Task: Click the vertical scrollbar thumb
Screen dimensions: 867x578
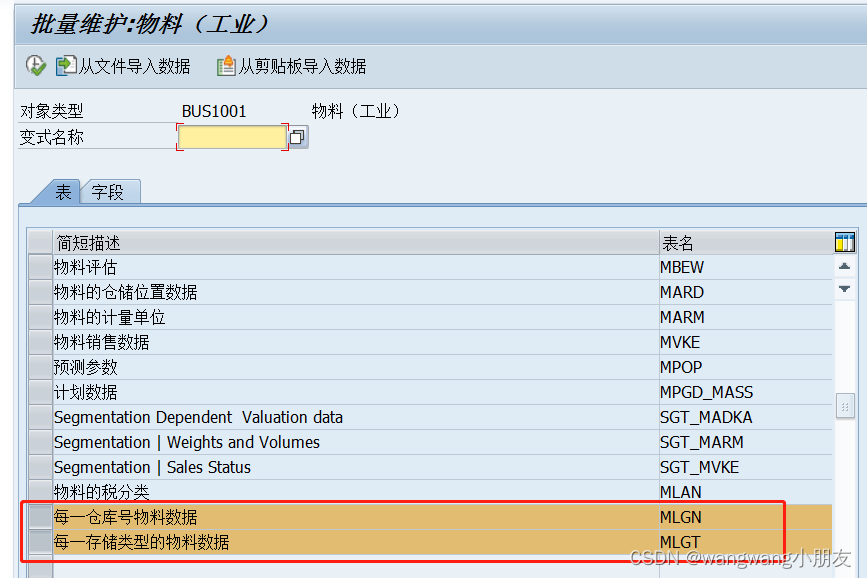Action: (x=844, y=407)
